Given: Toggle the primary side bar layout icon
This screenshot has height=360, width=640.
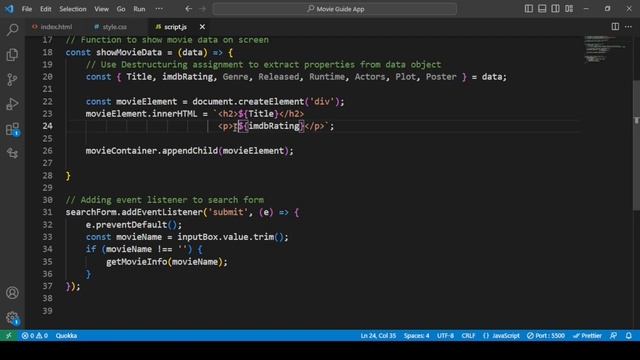Looking at the screenshot, I should (529, 9).
